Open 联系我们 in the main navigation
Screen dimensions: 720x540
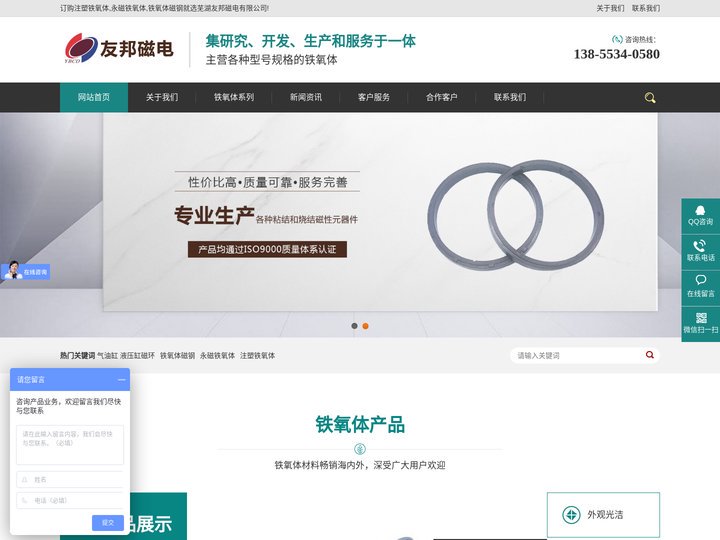(510, 97)
